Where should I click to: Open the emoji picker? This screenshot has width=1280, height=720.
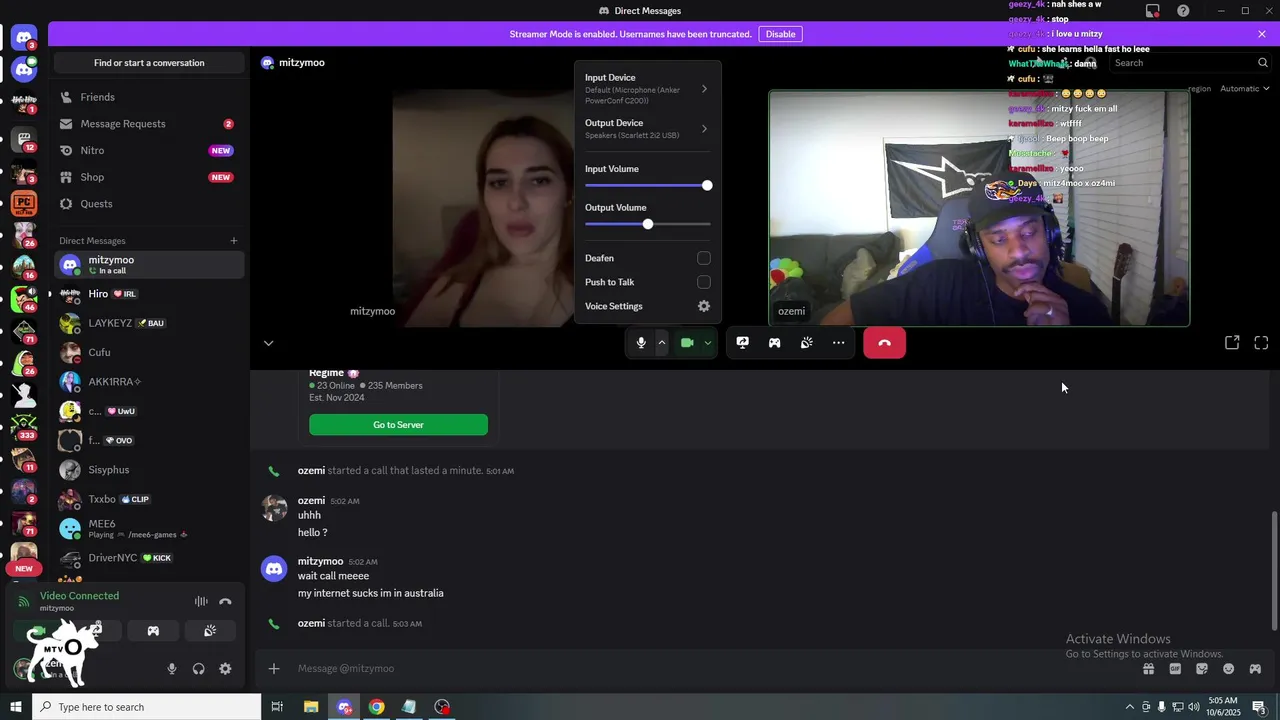point(1228,669)
